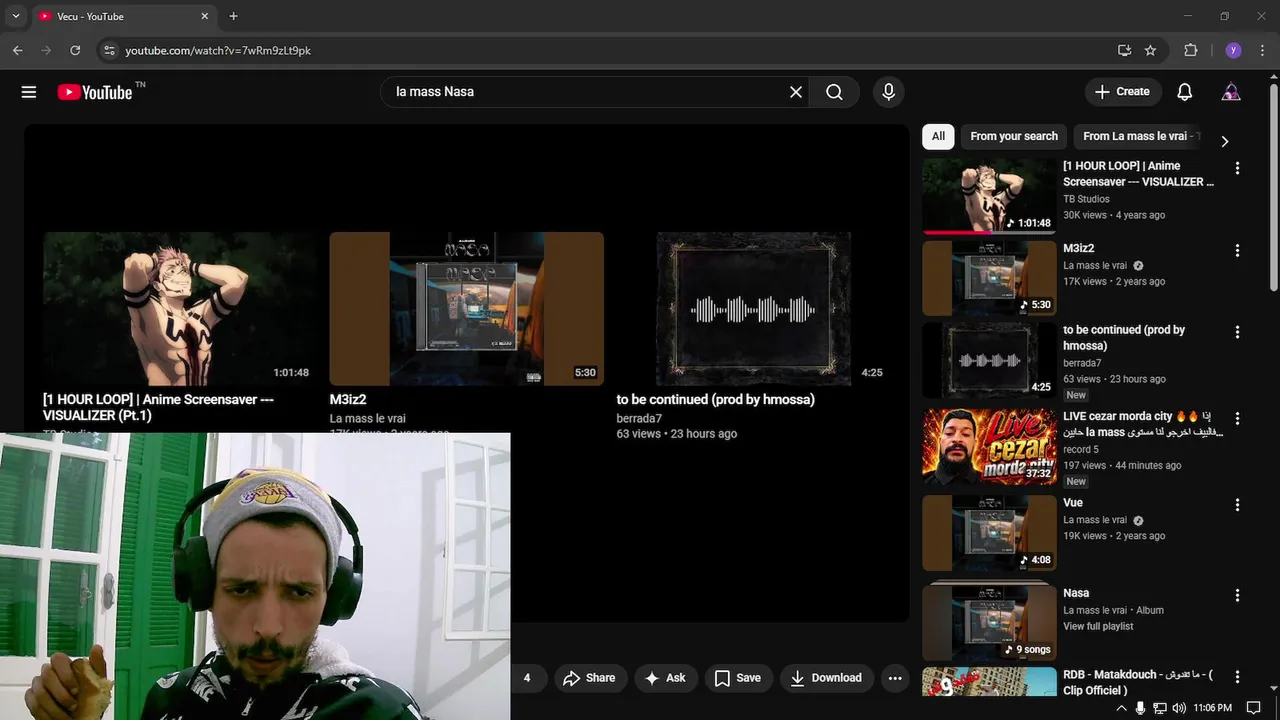The image size is (1280, 720).
Task: Show more filter chips with the arrow
Action: [1224, 141]
